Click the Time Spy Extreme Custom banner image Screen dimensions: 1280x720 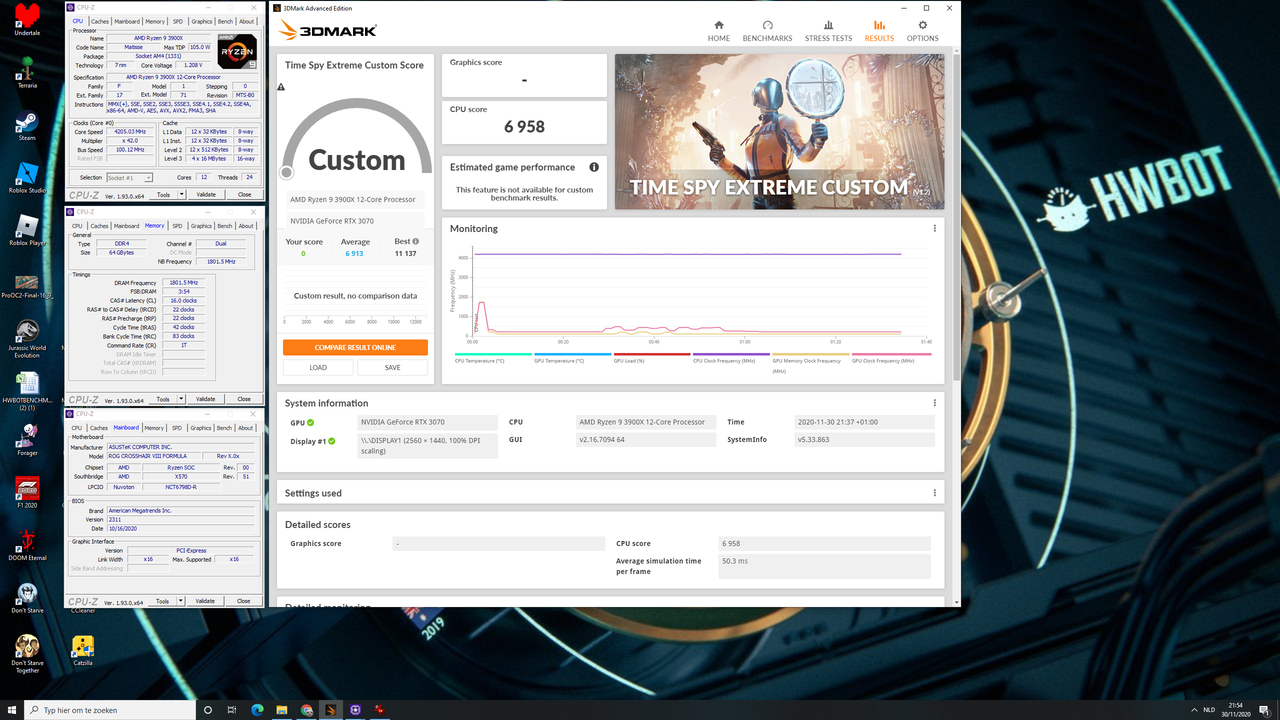pos(779,131)
